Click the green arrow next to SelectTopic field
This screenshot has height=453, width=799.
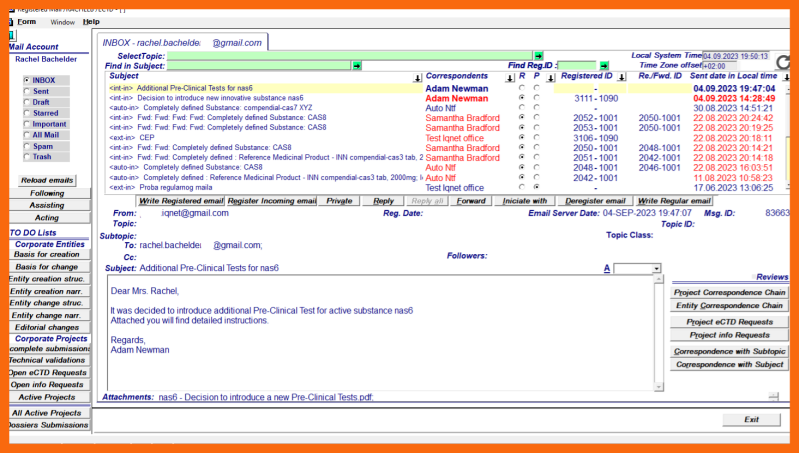538,56
